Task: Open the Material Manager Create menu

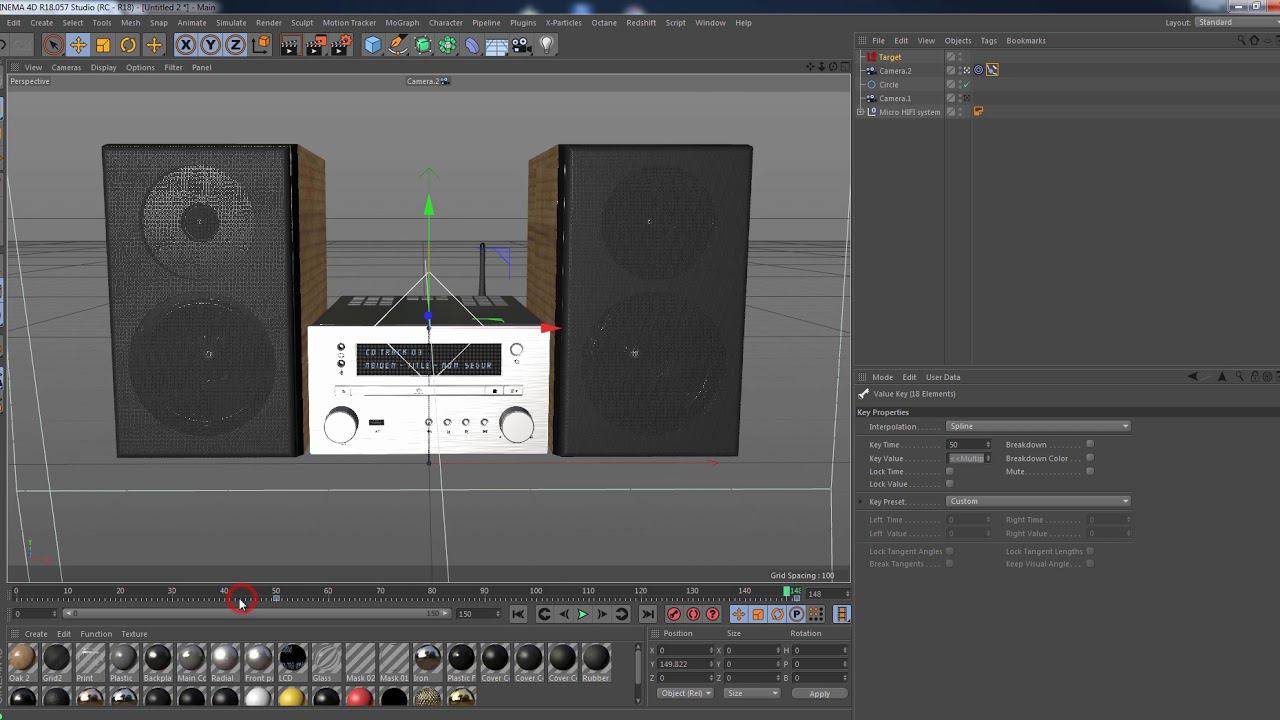Action: click(x=36, y=634)
